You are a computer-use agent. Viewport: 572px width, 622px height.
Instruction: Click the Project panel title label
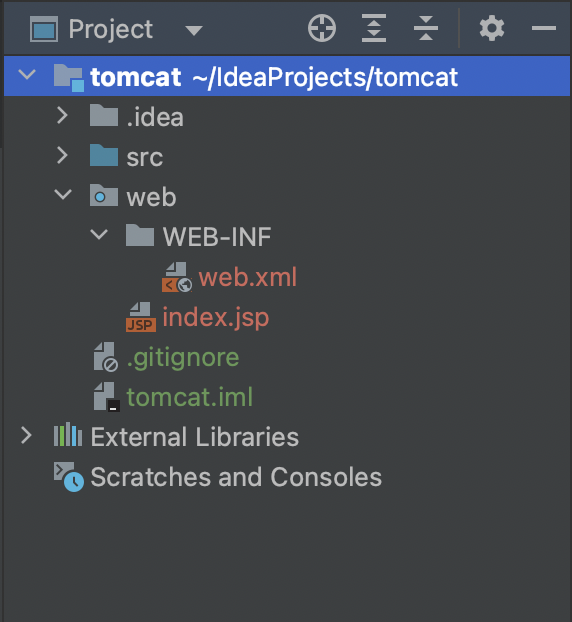(111, 29)
